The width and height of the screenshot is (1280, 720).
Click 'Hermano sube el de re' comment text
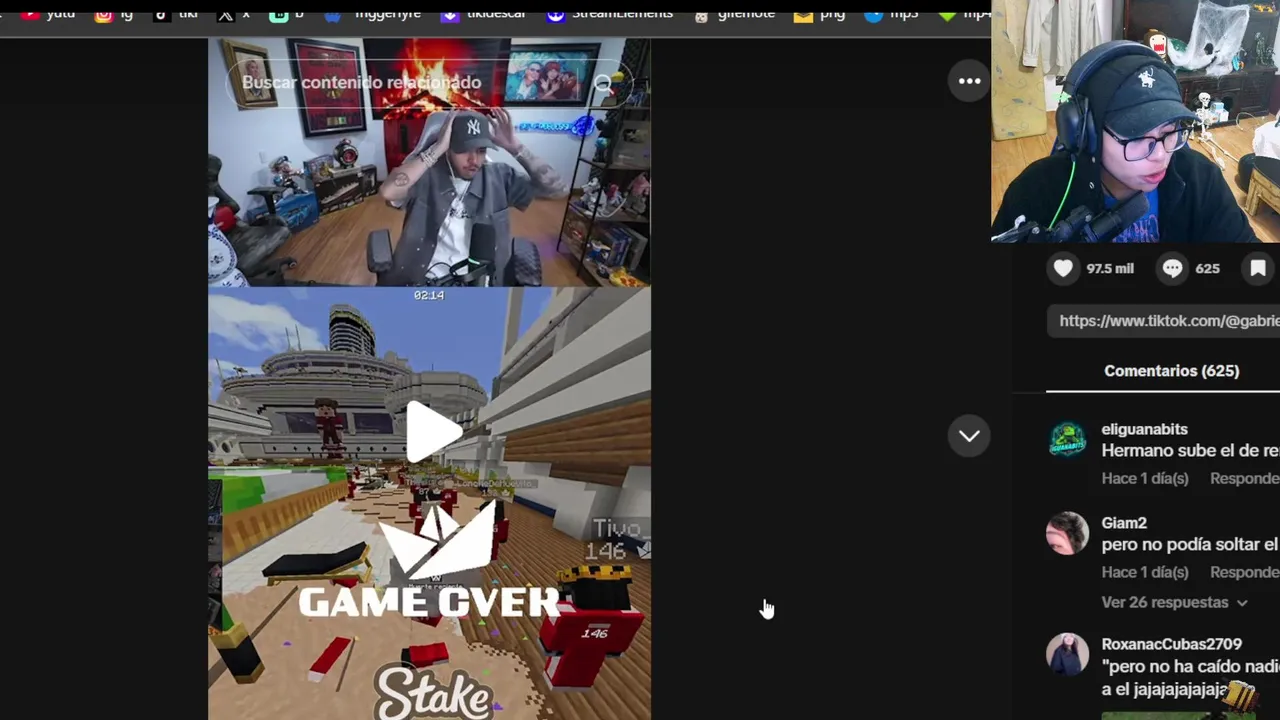1190,451
